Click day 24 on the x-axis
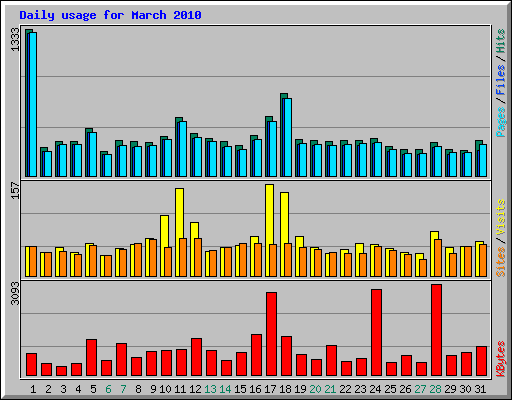Image resolution: width=512 pixels, height=400 pixels. coord(375,389)
